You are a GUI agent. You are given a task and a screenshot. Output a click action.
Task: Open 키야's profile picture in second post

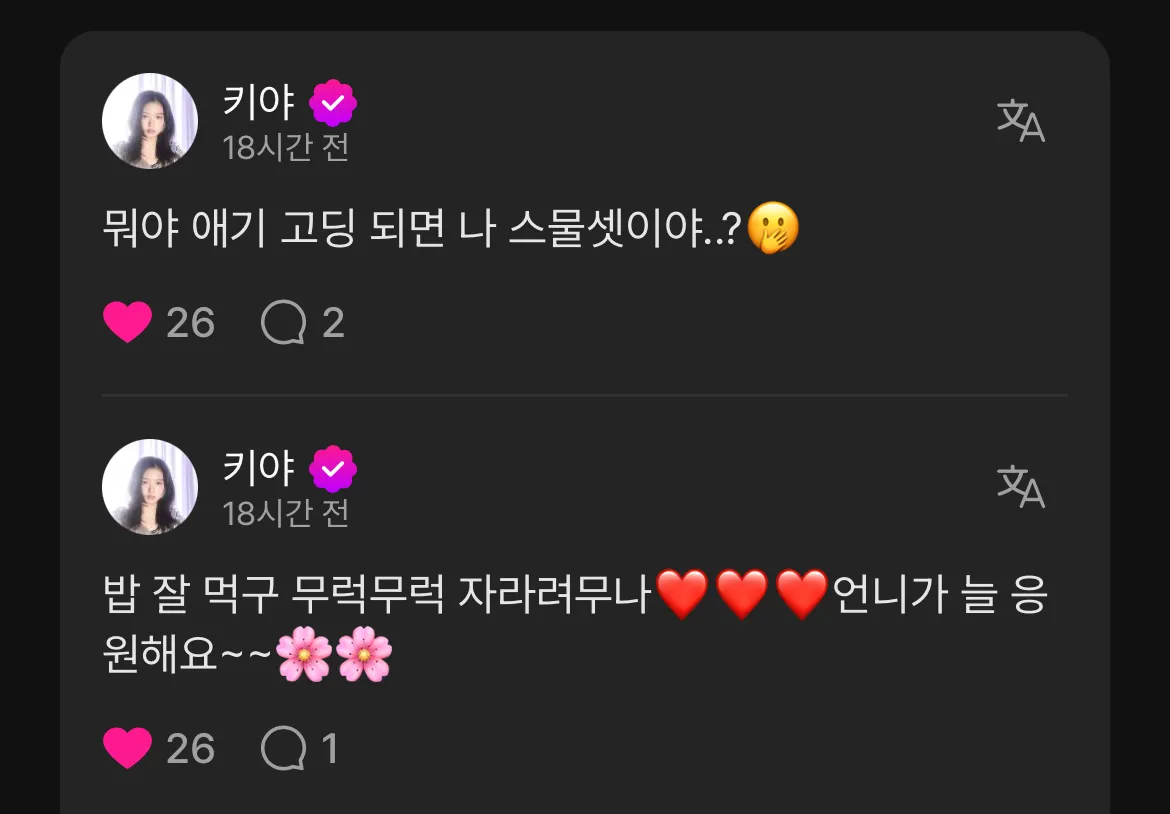click(x=150, y=486)
